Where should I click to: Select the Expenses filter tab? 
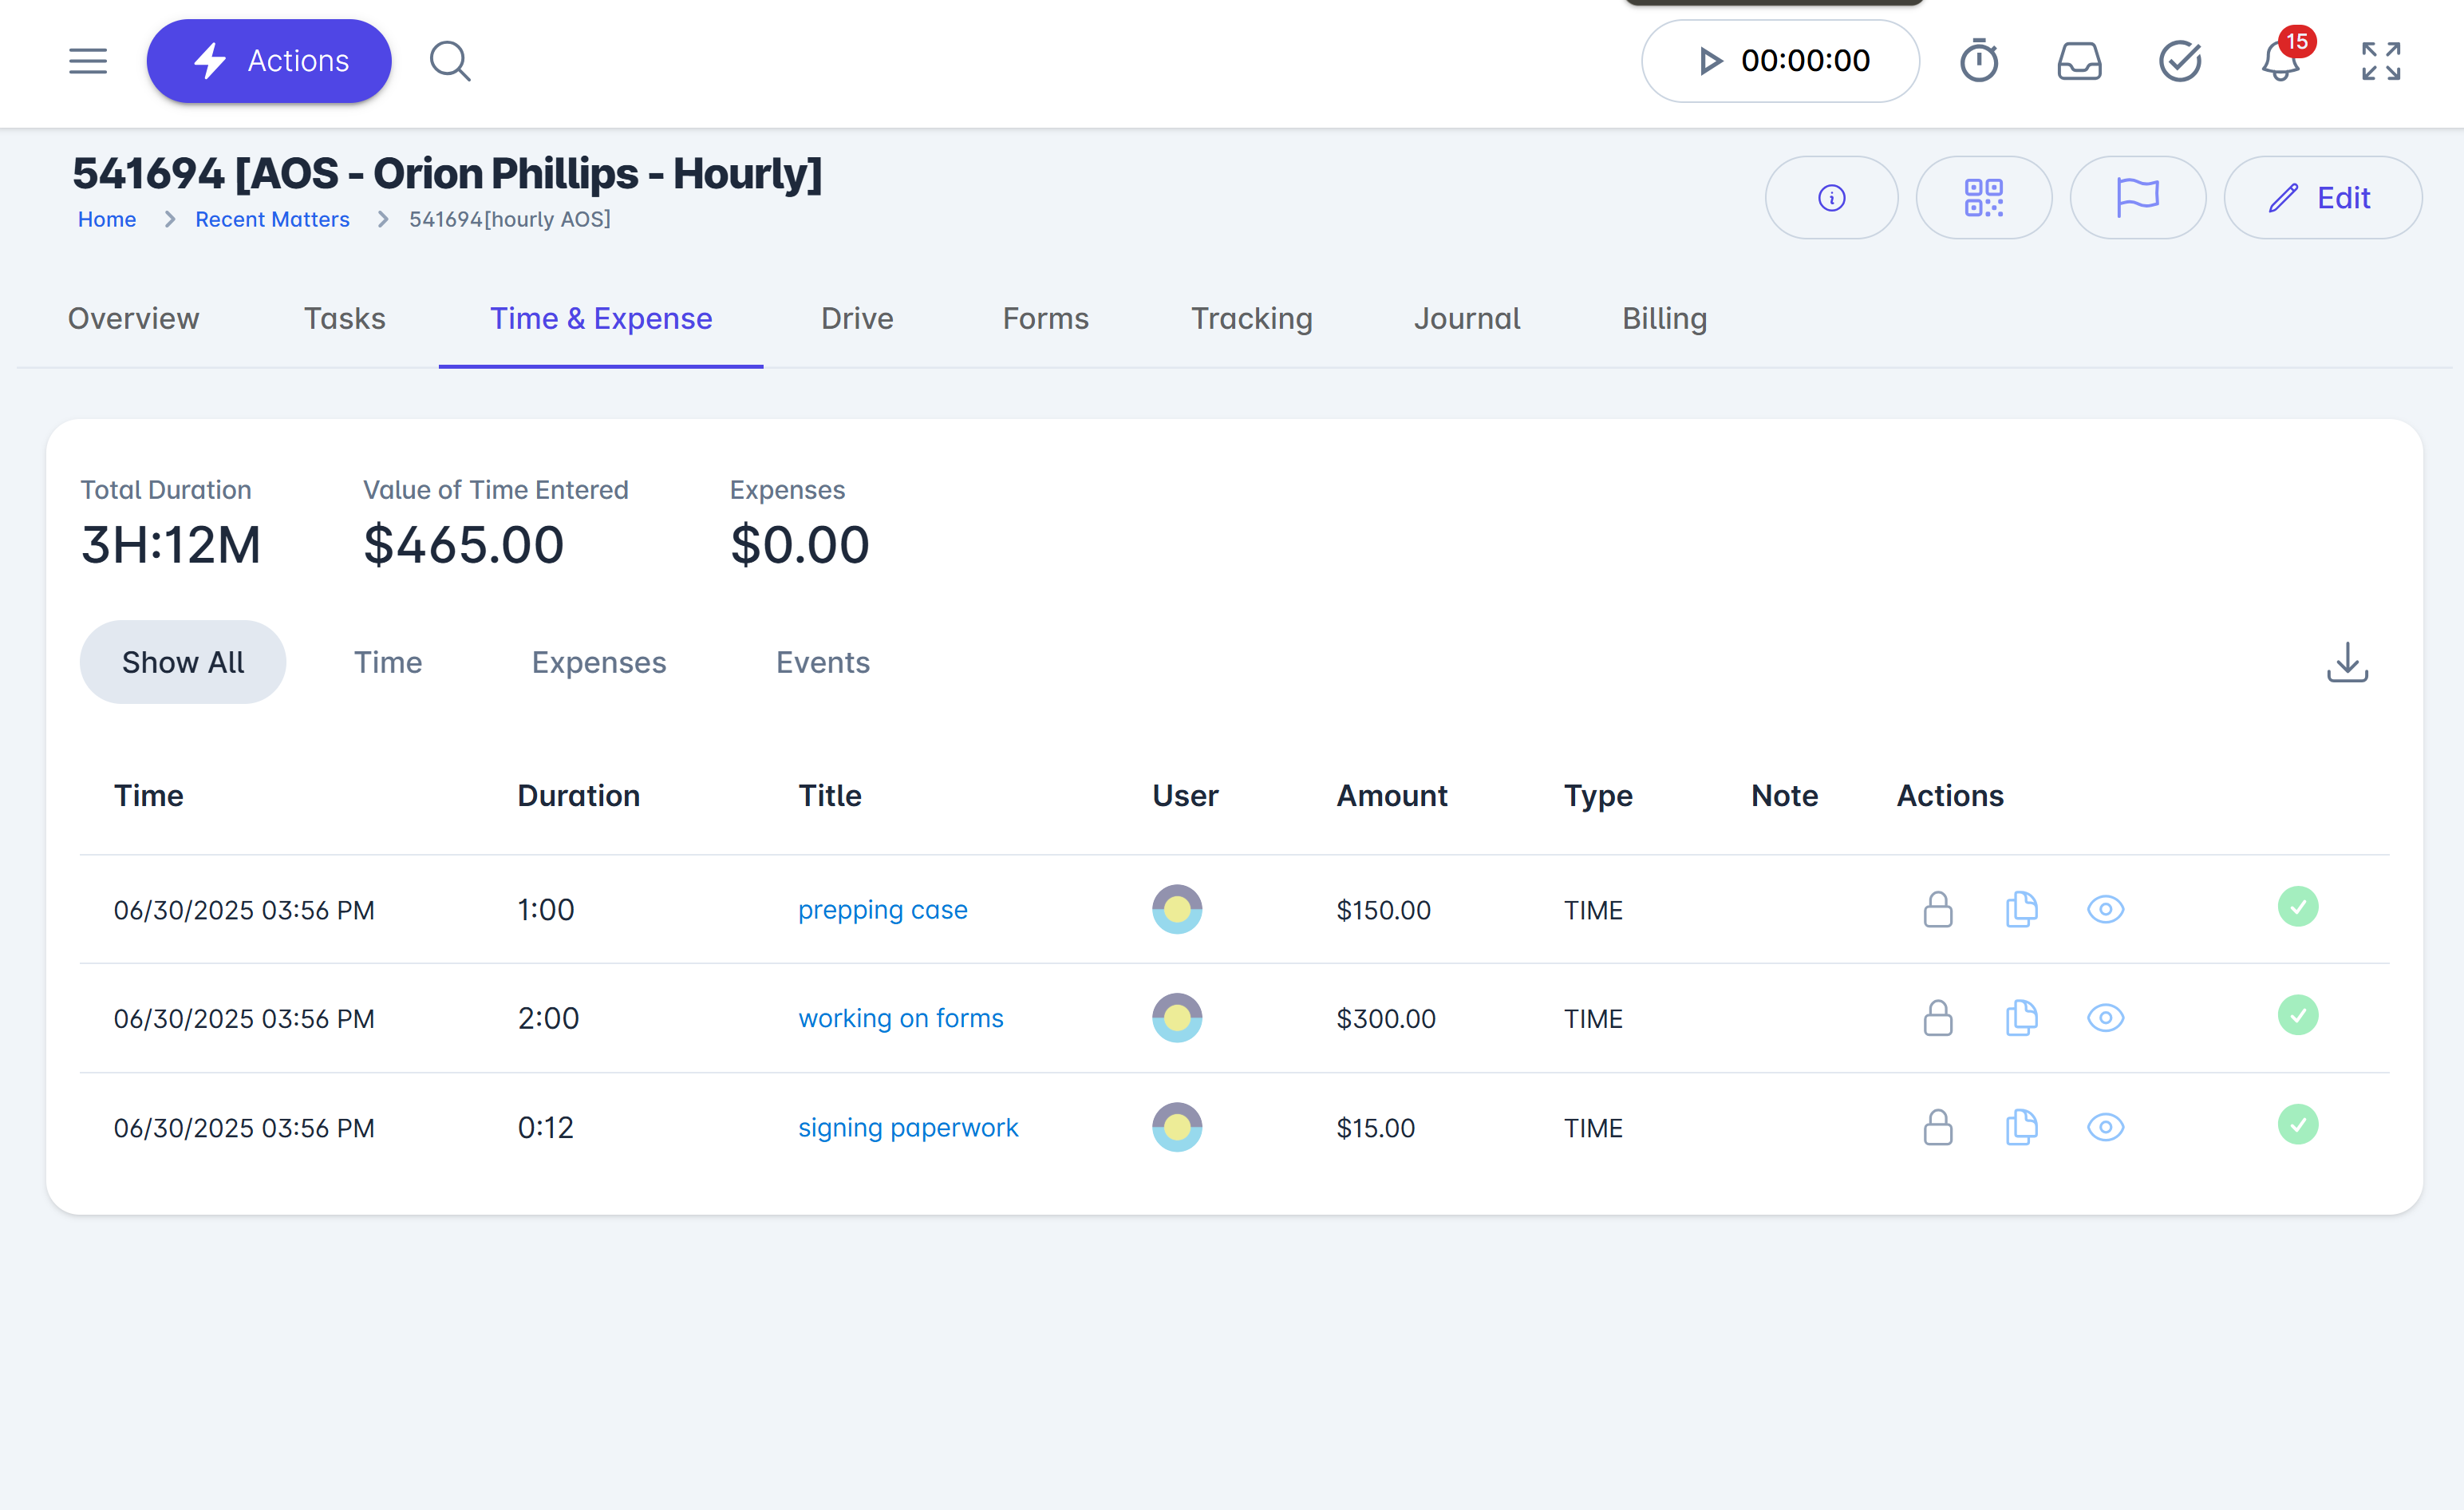598,663
